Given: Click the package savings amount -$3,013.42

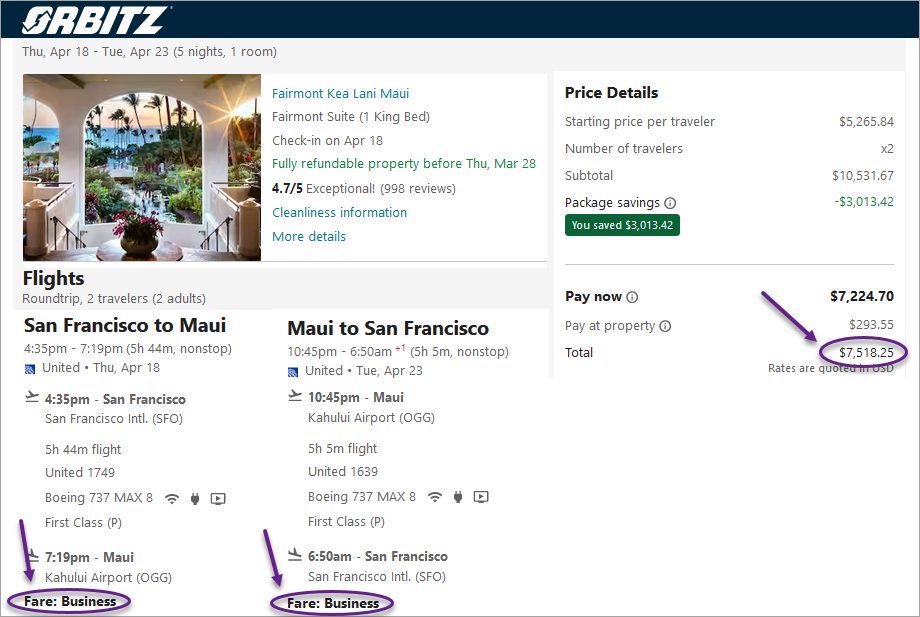Looking at the screenshot, I should 864,202.
